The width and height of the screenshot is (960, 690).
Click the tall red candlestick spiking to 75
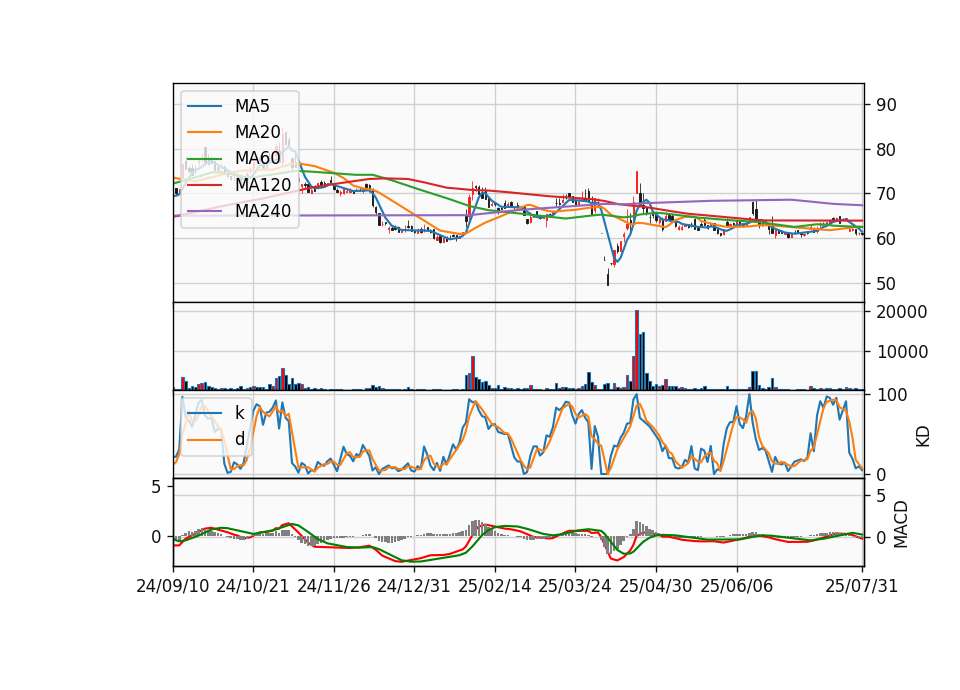(x=637, y=182)
